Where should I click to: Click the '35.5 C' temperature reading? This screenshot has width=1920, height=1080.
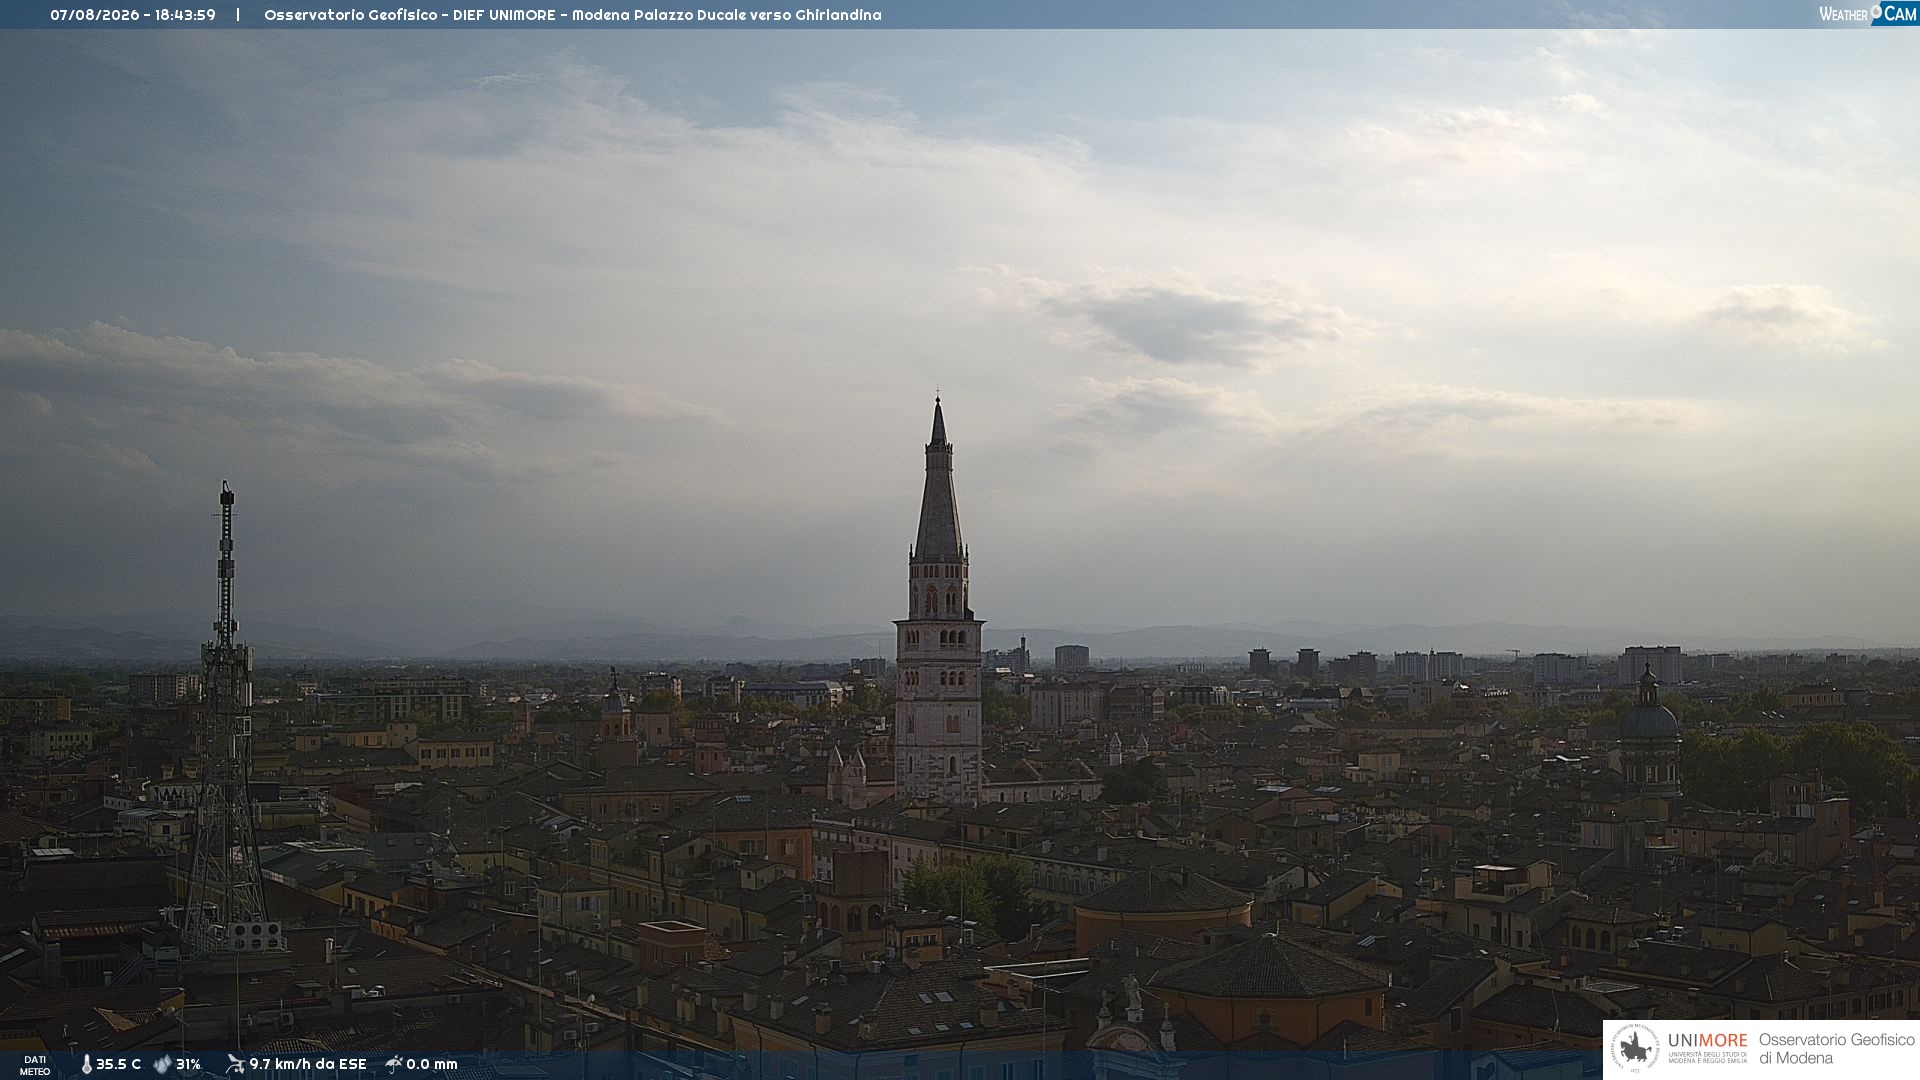pos(119,1065)
